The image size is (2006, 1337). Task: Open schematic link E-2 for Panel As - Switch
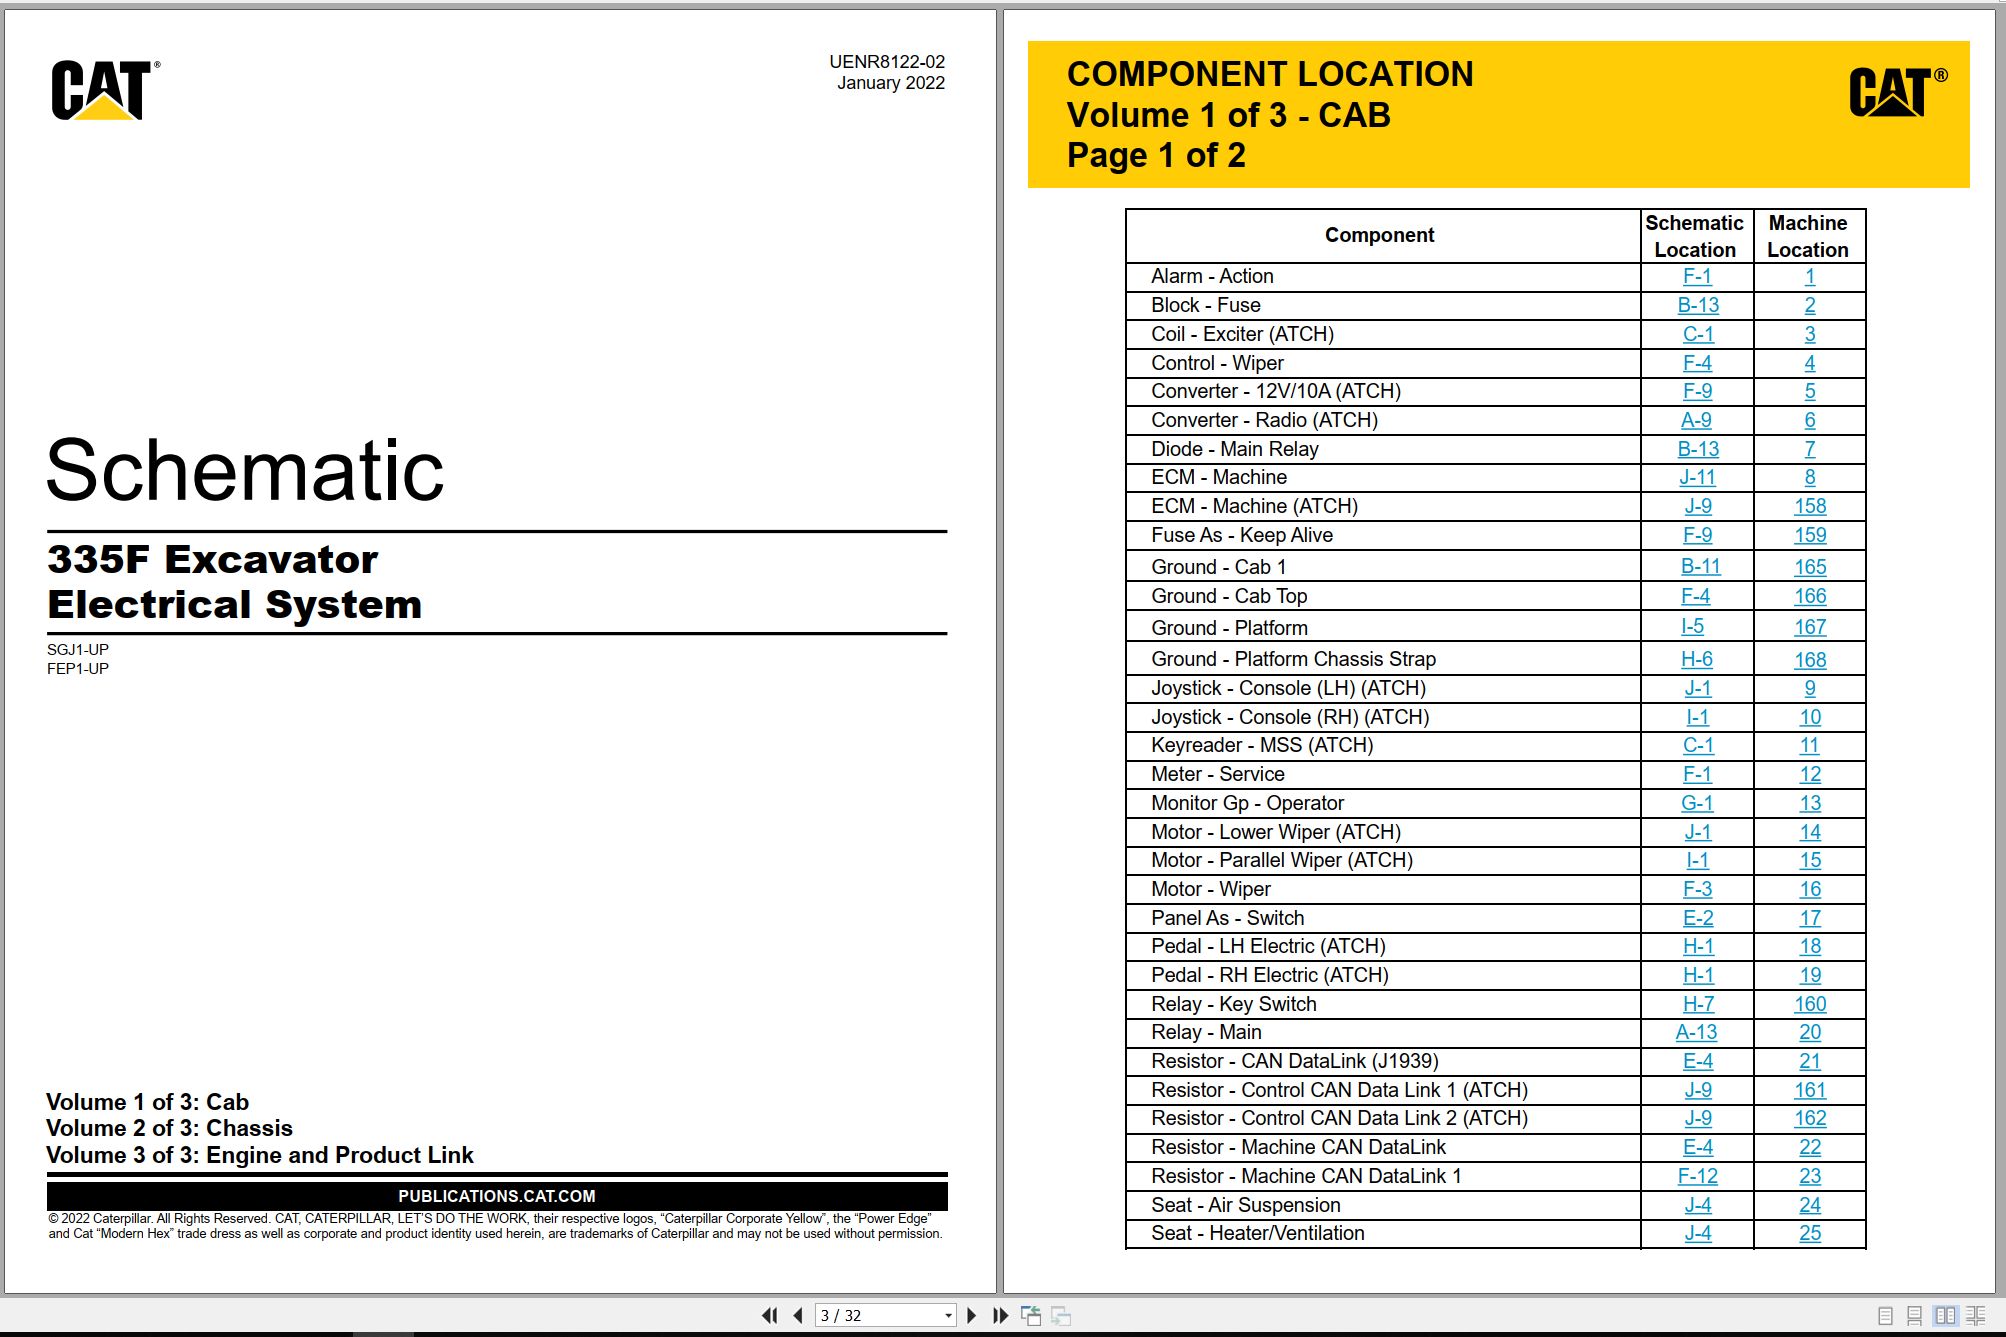(x=1698, y=918)
